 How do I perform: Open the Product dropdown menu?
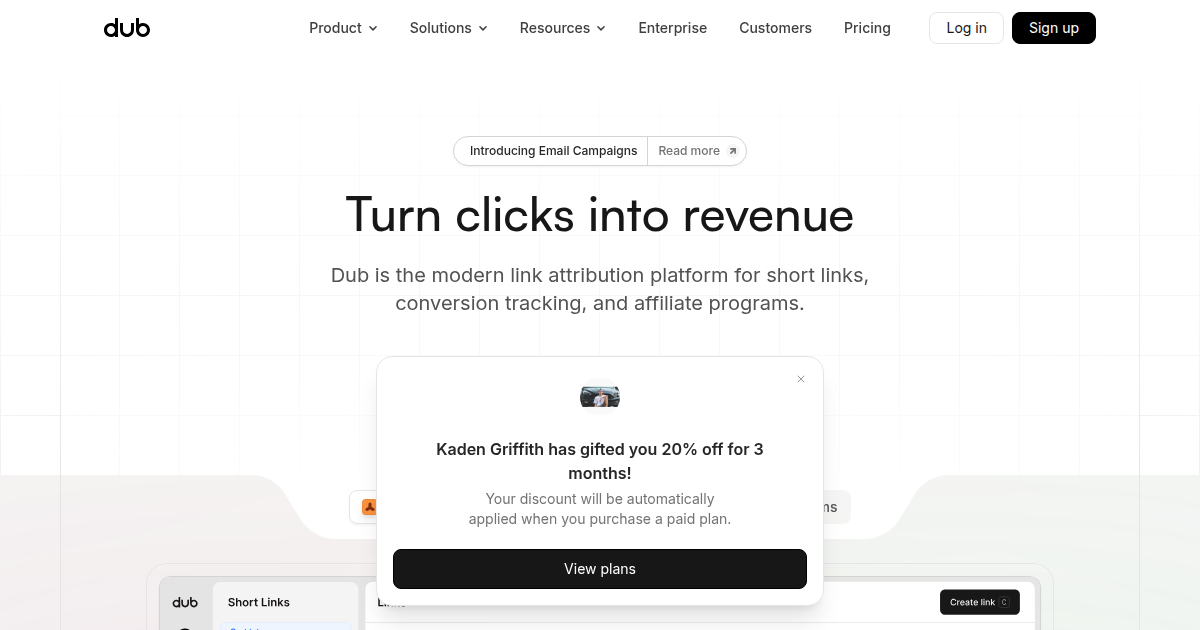point(335,28)
